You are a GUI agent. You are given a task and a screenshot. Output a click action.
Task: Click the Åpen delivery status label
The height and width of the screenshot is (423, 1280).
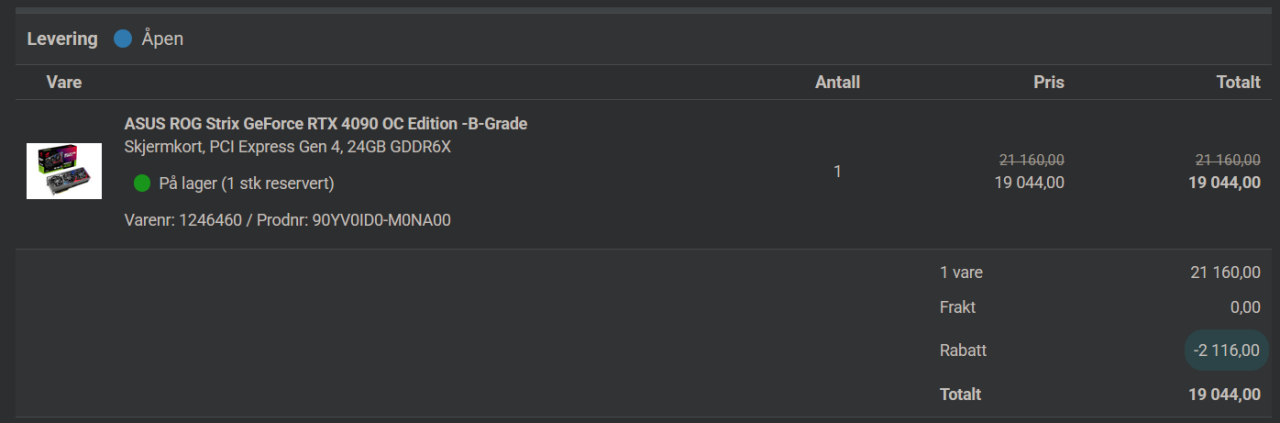pyautogui.click(x=163, y=39)
